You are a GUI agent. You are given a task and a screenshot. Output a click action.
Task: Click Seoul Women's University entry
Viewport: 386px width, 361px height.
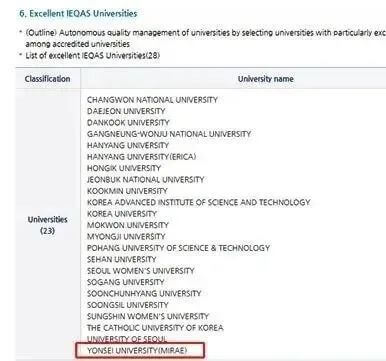140,271
